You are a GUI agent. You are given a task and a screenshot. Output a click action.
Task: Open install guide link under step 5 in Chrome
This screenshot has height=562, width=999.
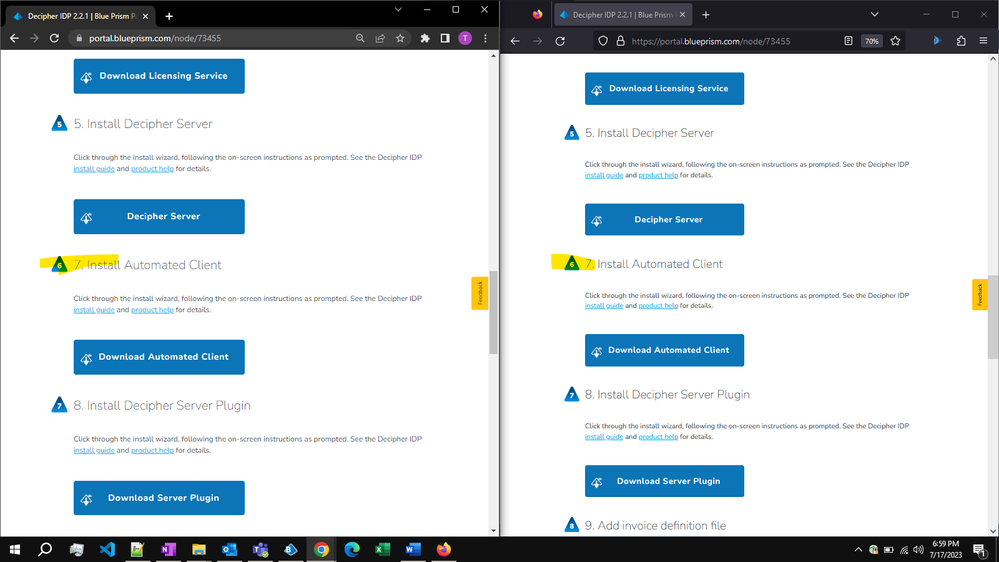pos(94,169)
